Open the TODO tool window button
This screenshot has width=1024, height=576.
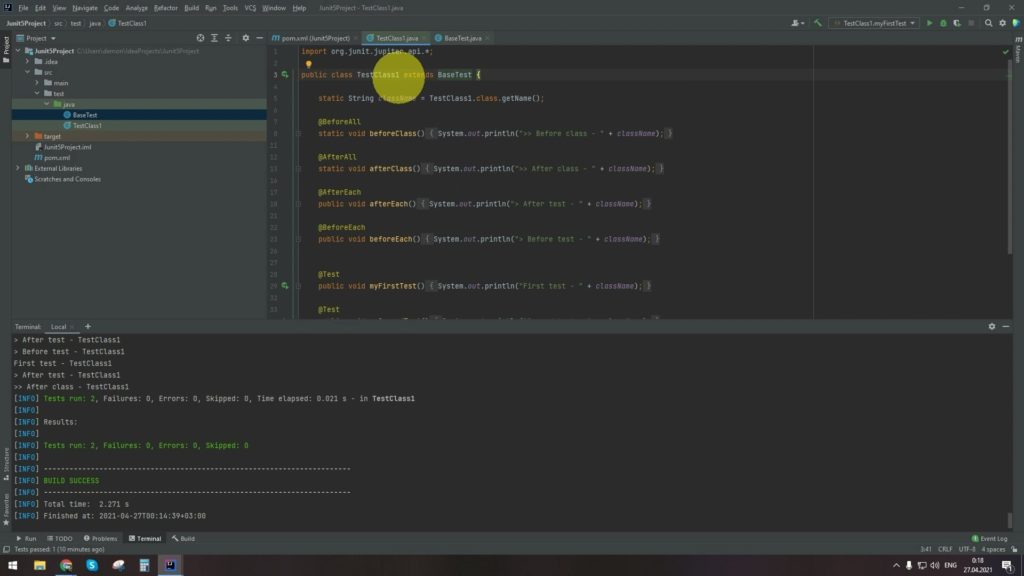pos(59,539)
